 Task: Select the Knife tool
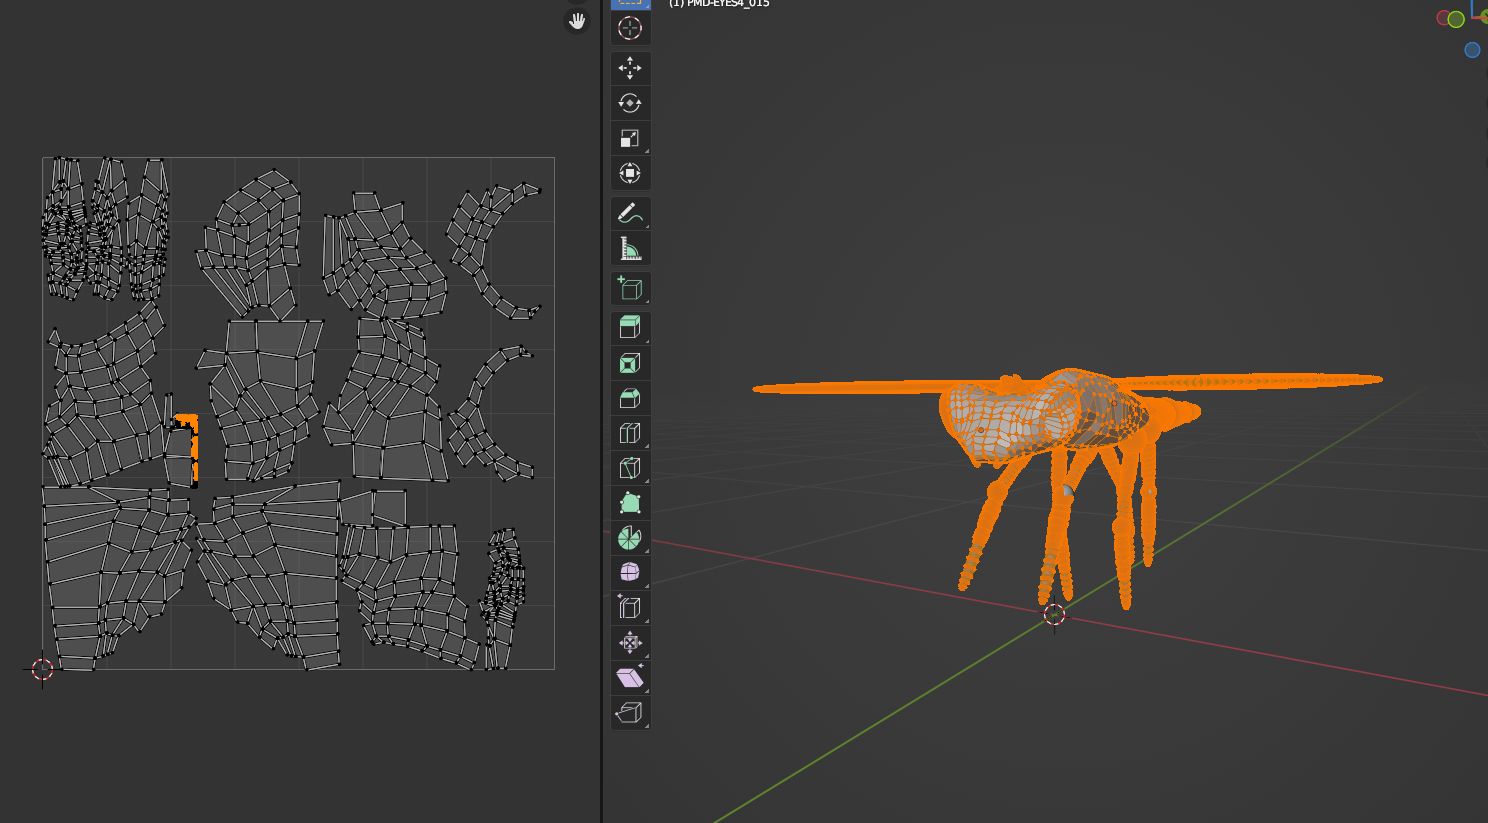pyautogui.click(x=630, y=468)
